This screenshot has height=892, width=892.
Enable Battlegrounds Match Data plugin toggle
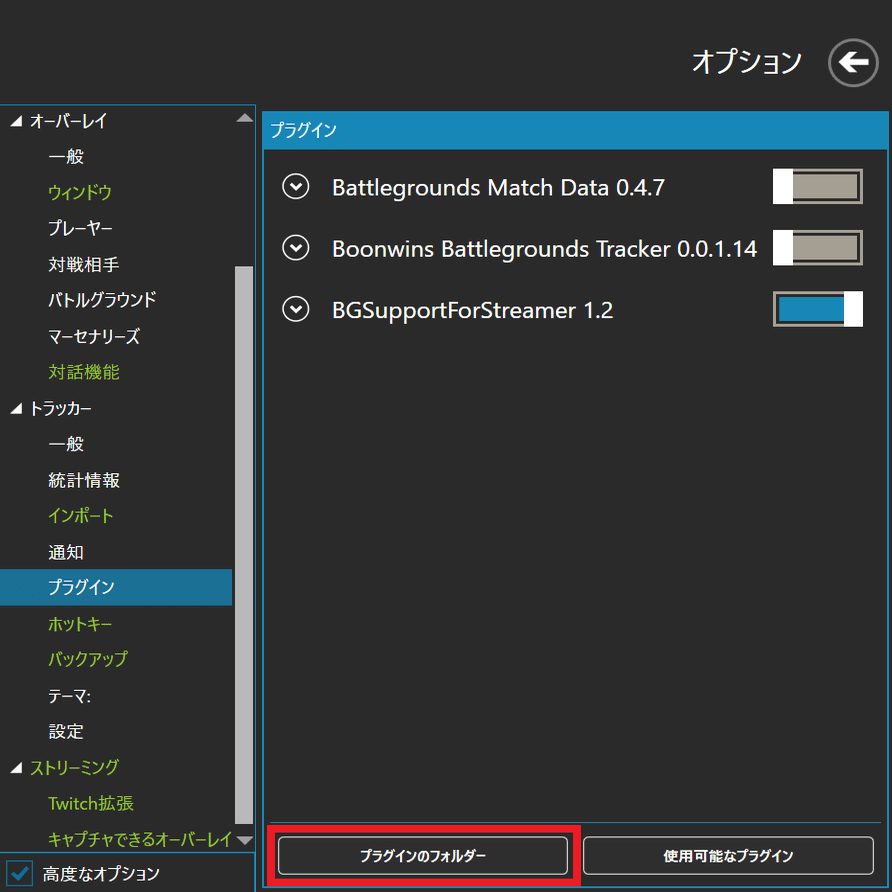click(817, 187)
